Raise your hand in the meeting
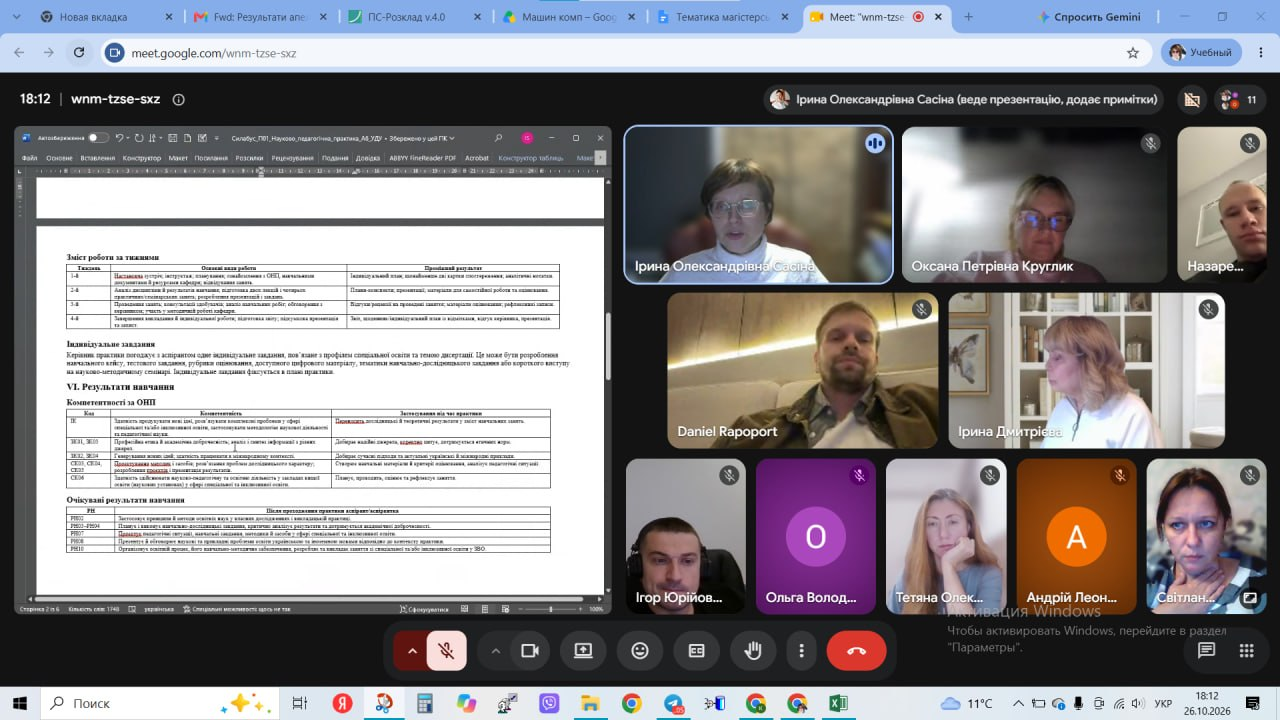 coord(753,651)
